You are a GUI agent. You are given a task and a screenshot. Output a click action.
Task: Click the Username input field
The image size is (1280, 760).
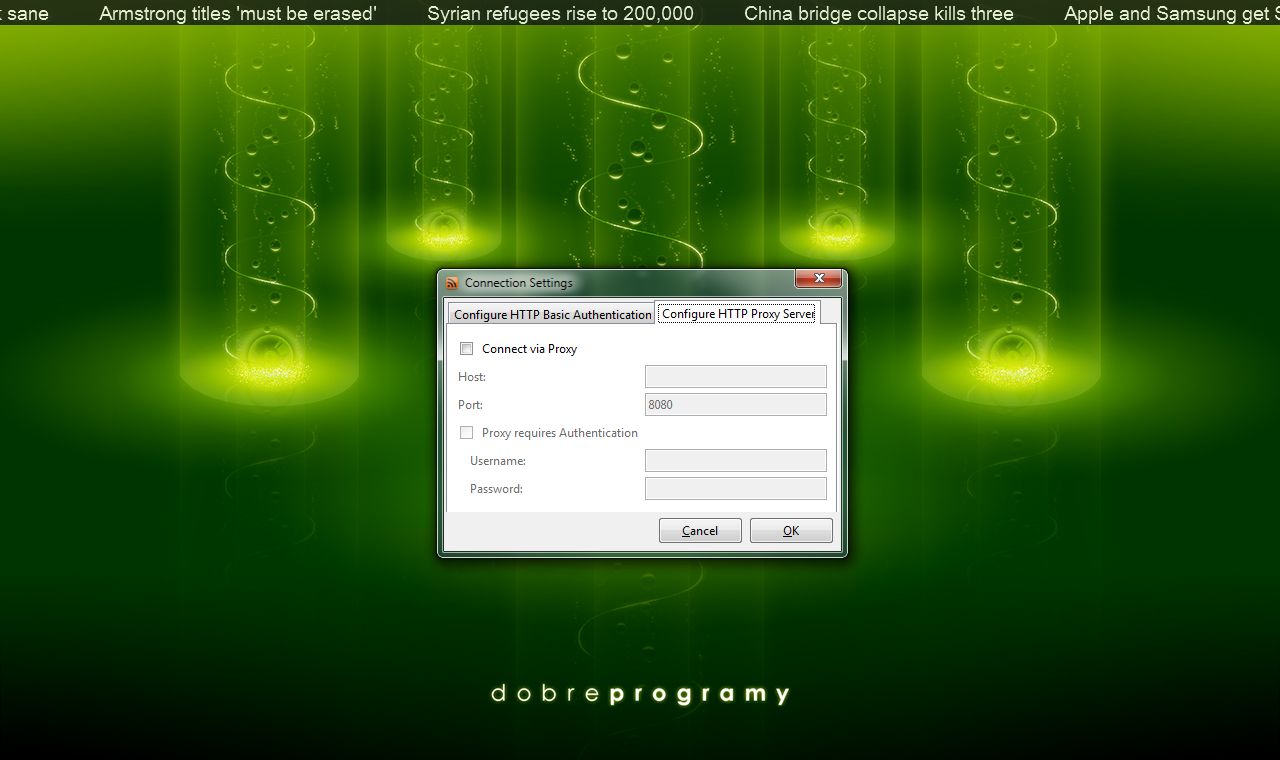tap(736, 461)
